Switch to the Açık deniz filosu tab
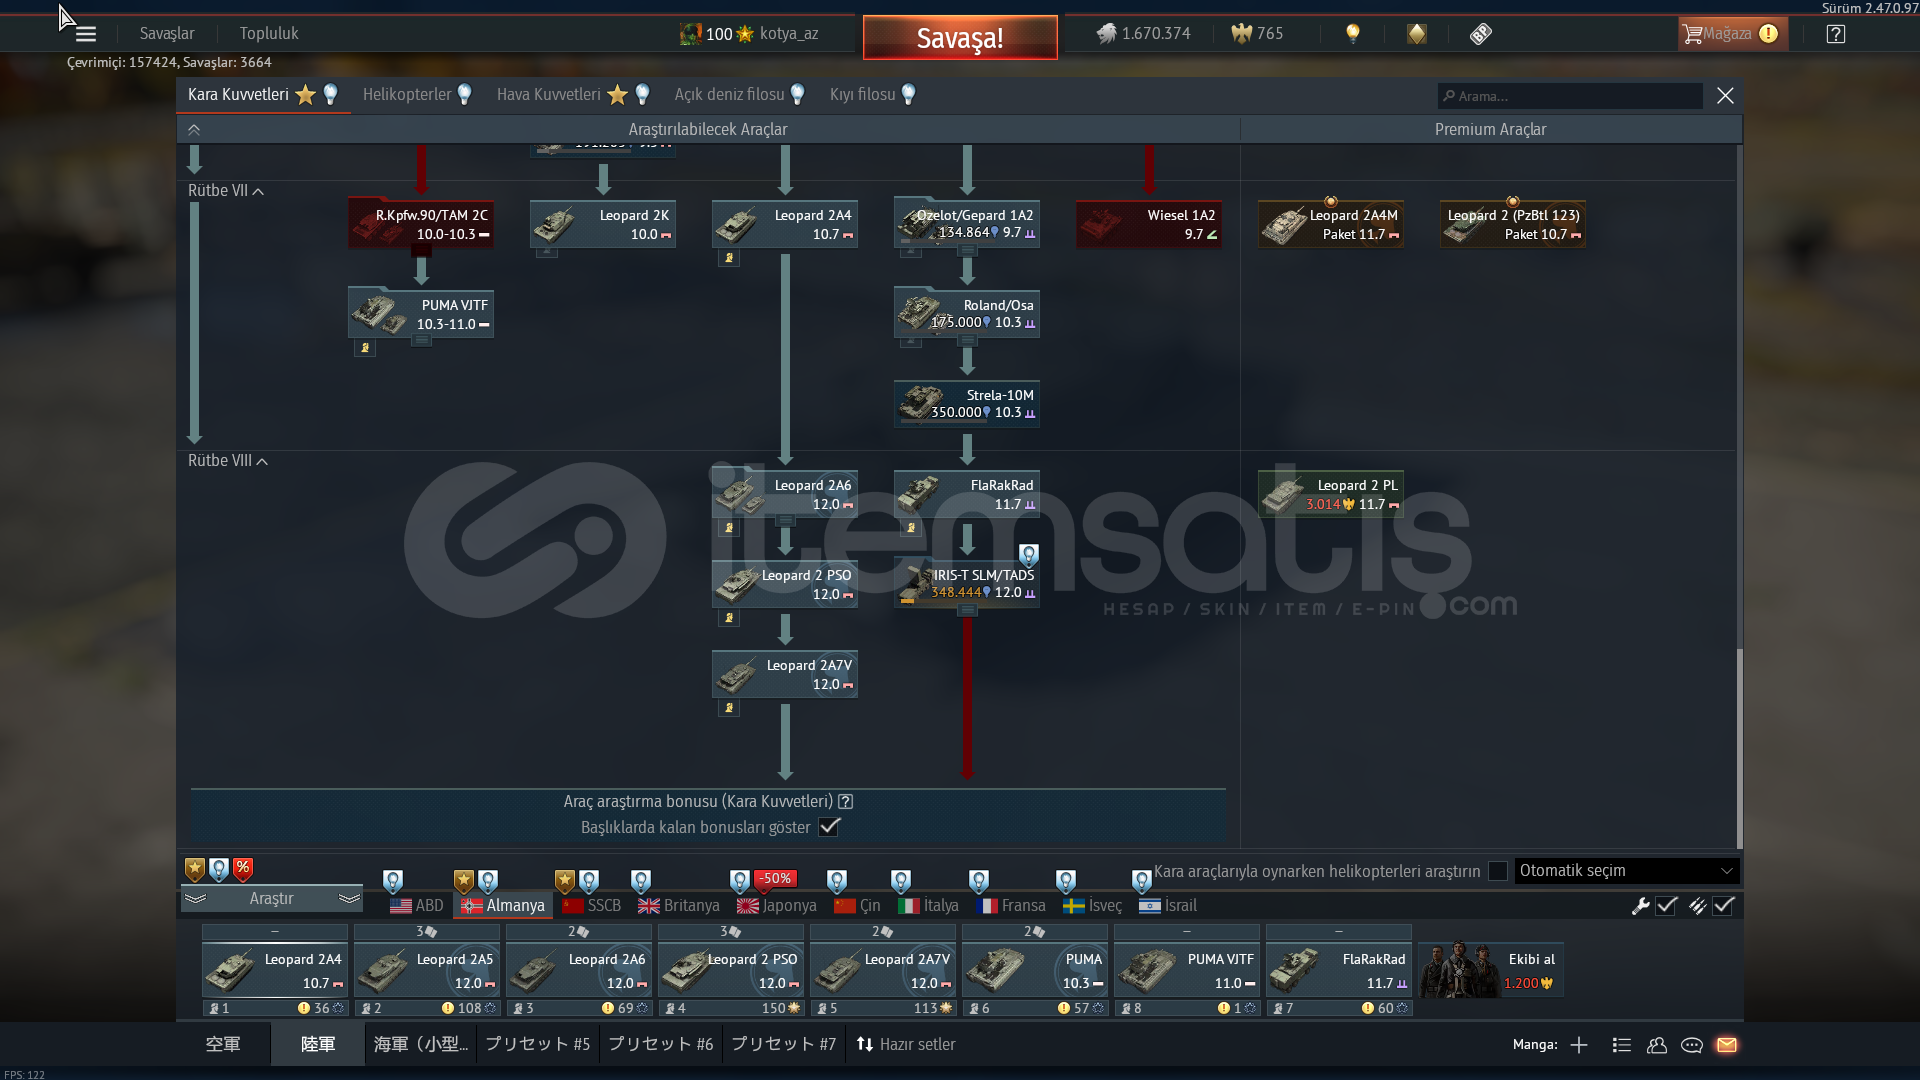 [x=739, y=95]
